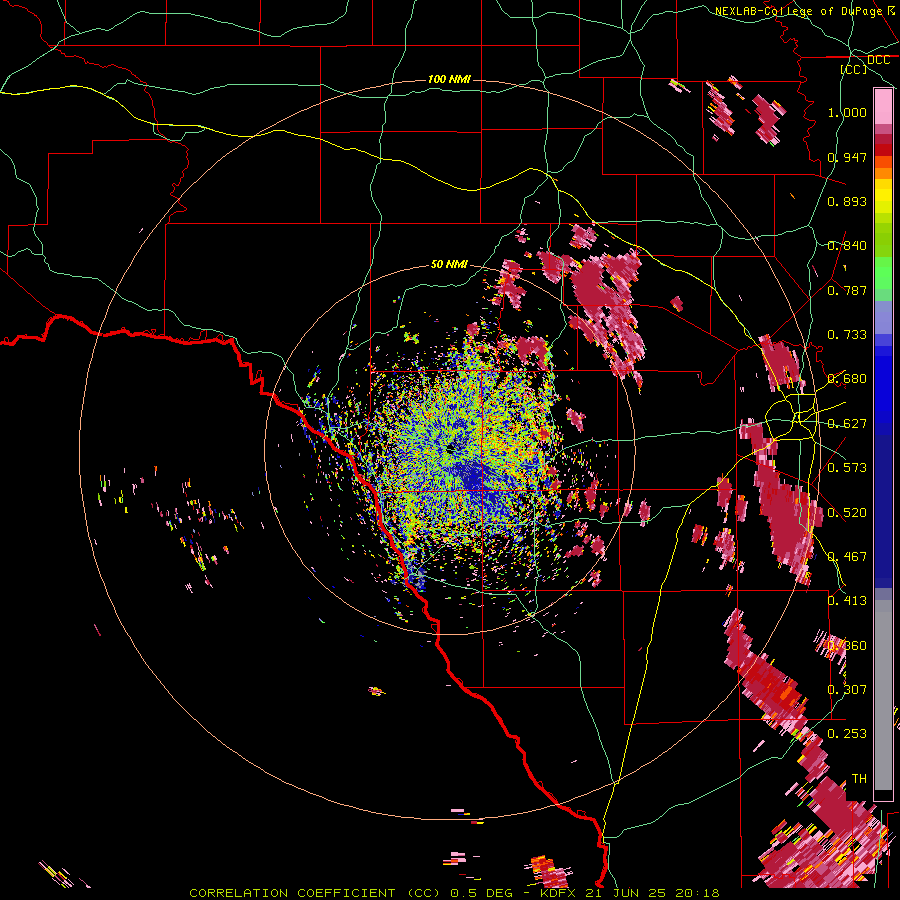Pick the light pink top segment of the color scale
This screenshot has width=900, height=900.
[883, 107]
